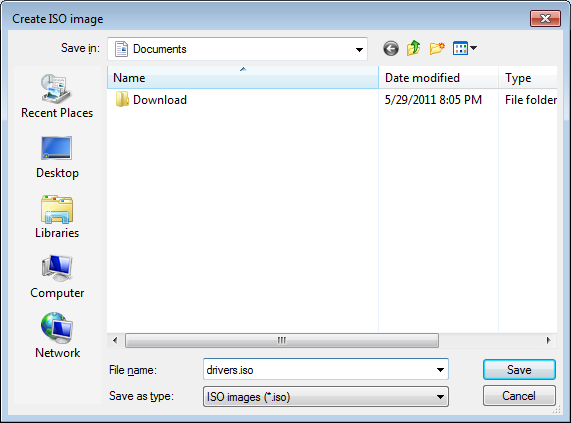Select Desktop in the places bar
Screen dimensions: 571x423
tap(57, 157)
